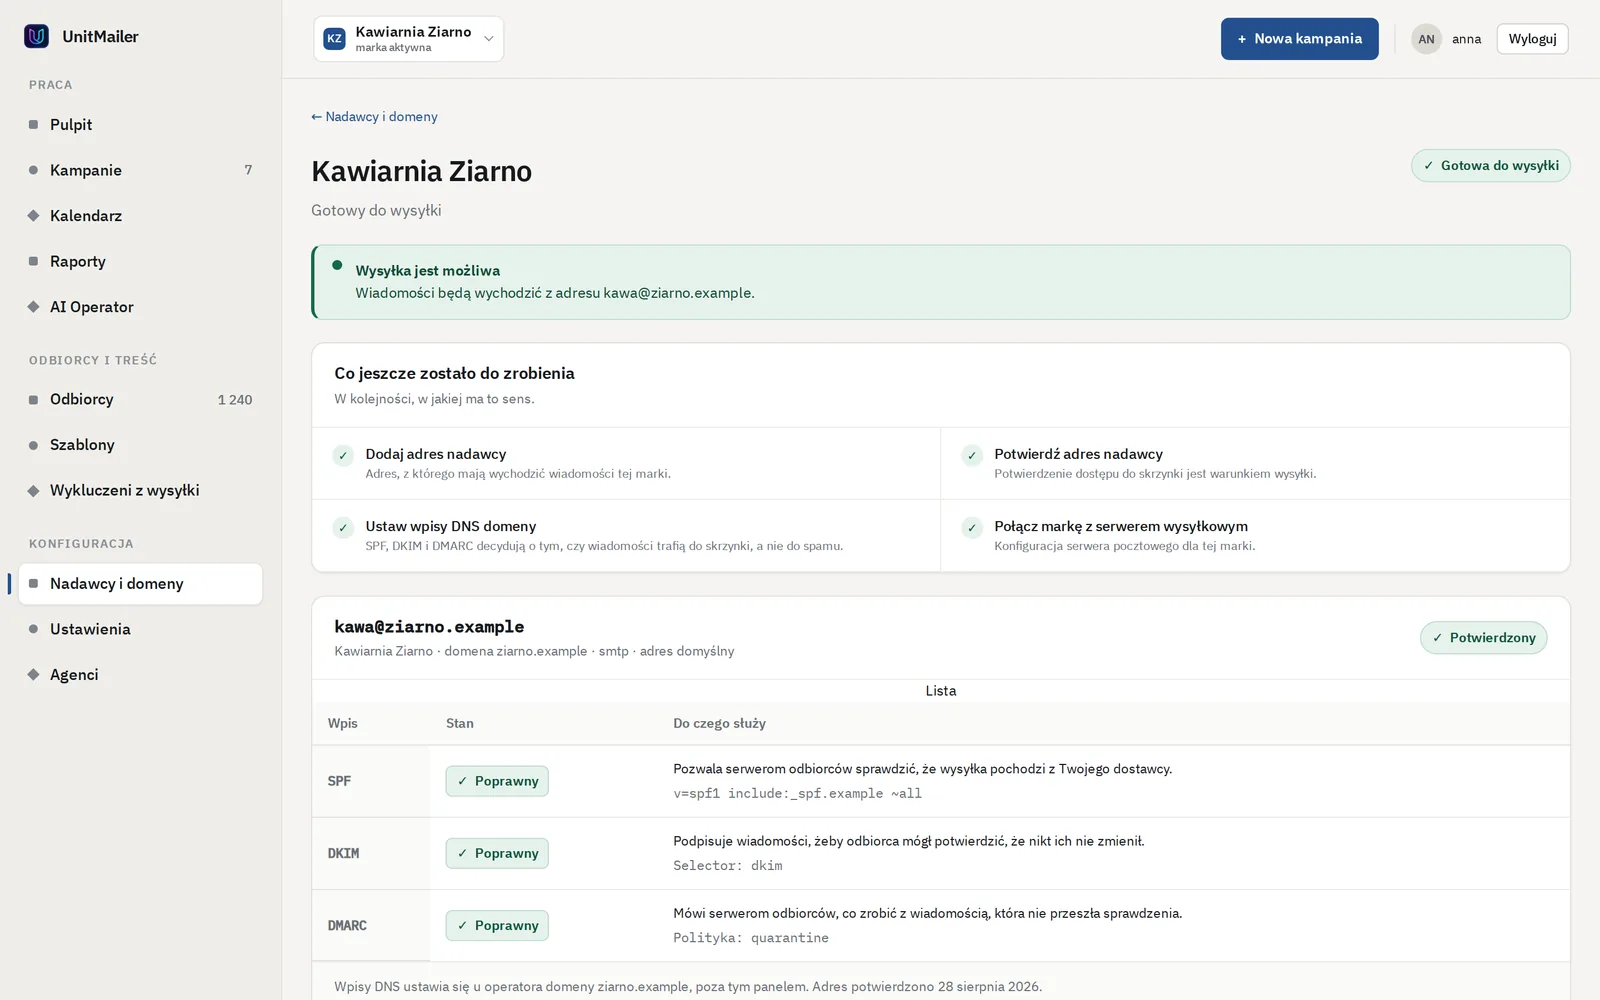
Task: Click the 'Stan' column header
Action: pos(460,723)
